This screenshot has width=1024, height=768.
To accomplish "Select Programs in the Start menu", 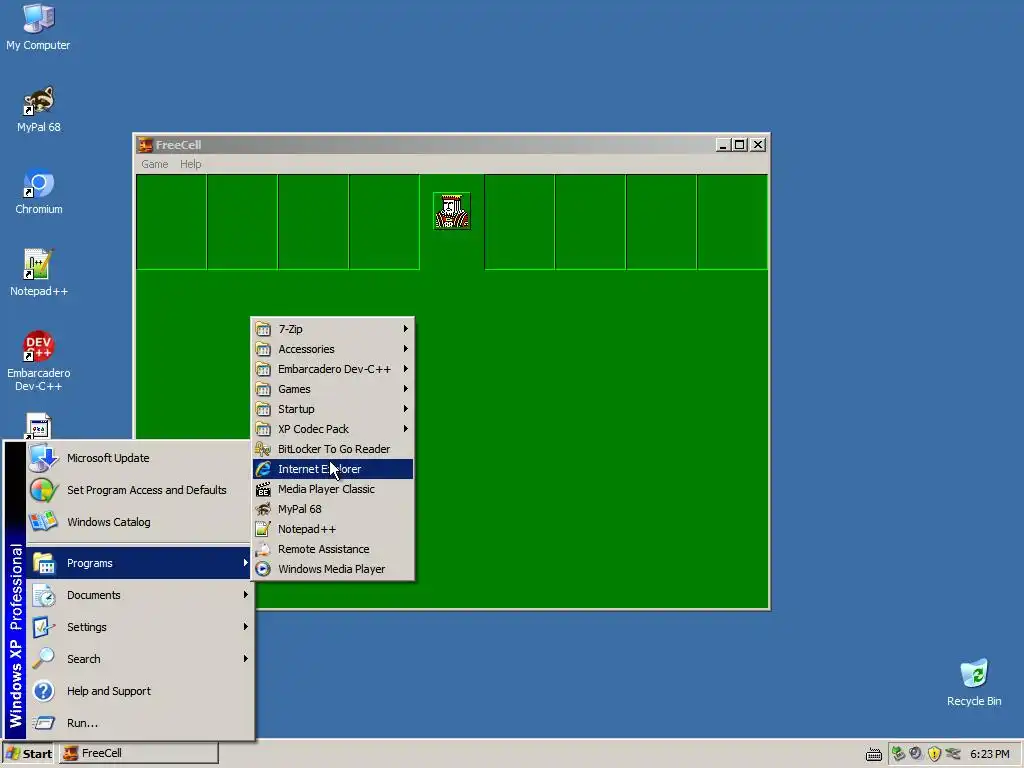I will coord(139,563).
